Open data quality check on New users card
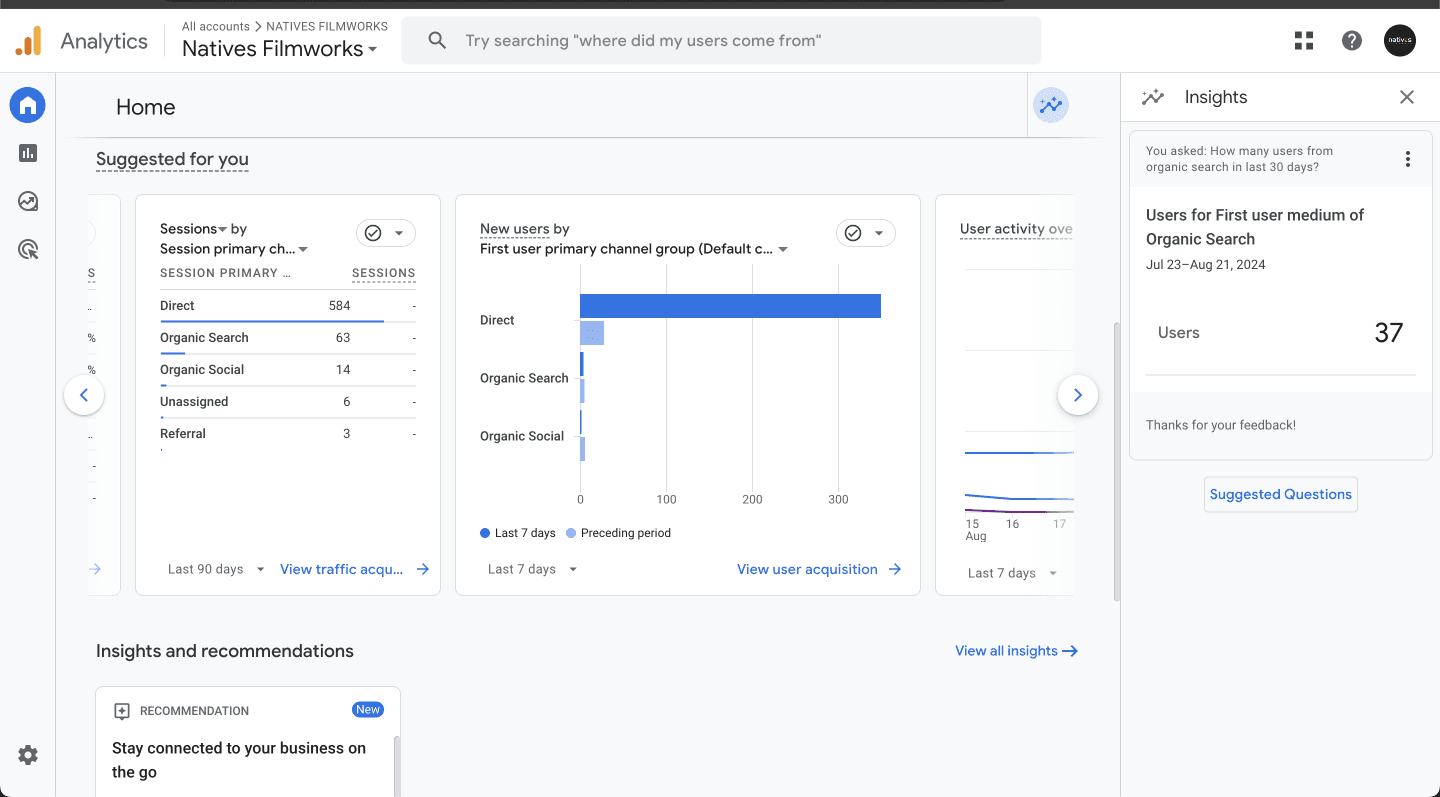 click(866, 233)
